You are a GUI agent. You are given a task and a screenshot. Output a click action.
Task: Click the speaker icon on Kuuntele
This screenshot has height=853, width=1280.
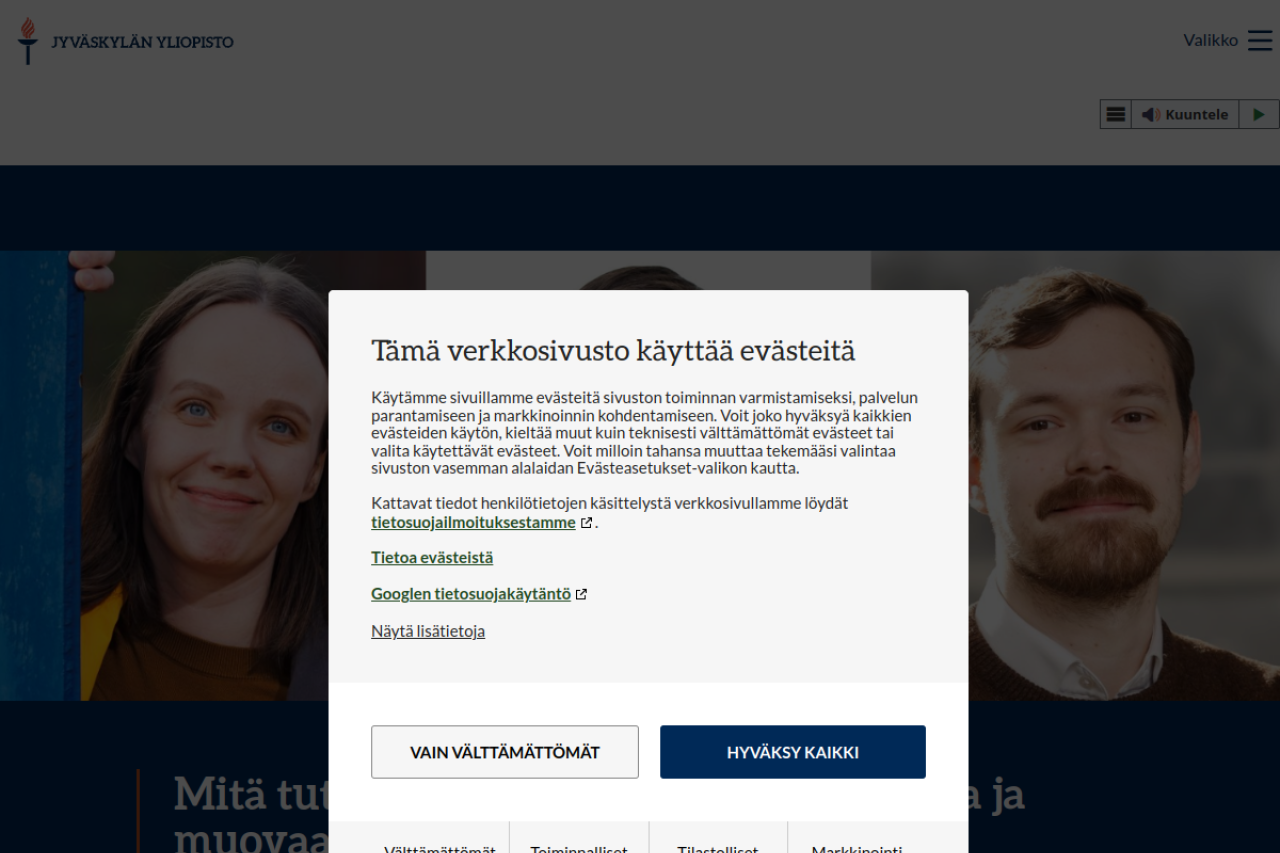(1151, 114)
